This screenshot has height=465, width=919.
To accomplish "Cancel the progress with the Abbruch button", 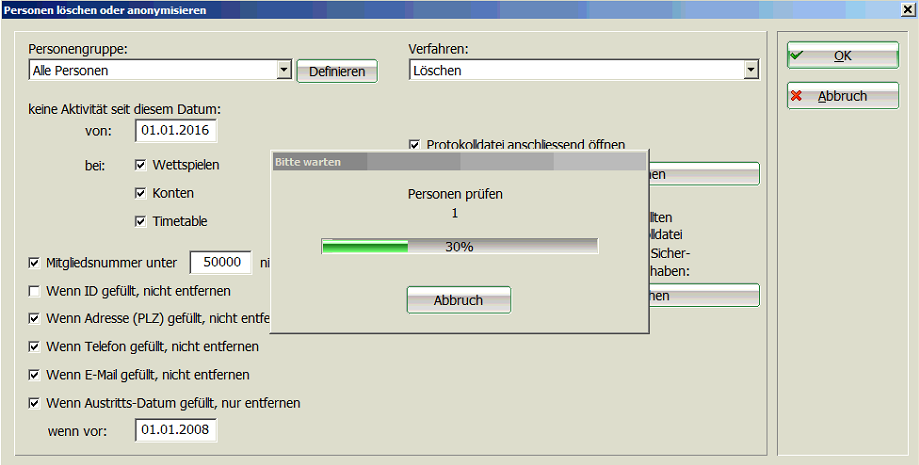I will click(x=458, y=300).
